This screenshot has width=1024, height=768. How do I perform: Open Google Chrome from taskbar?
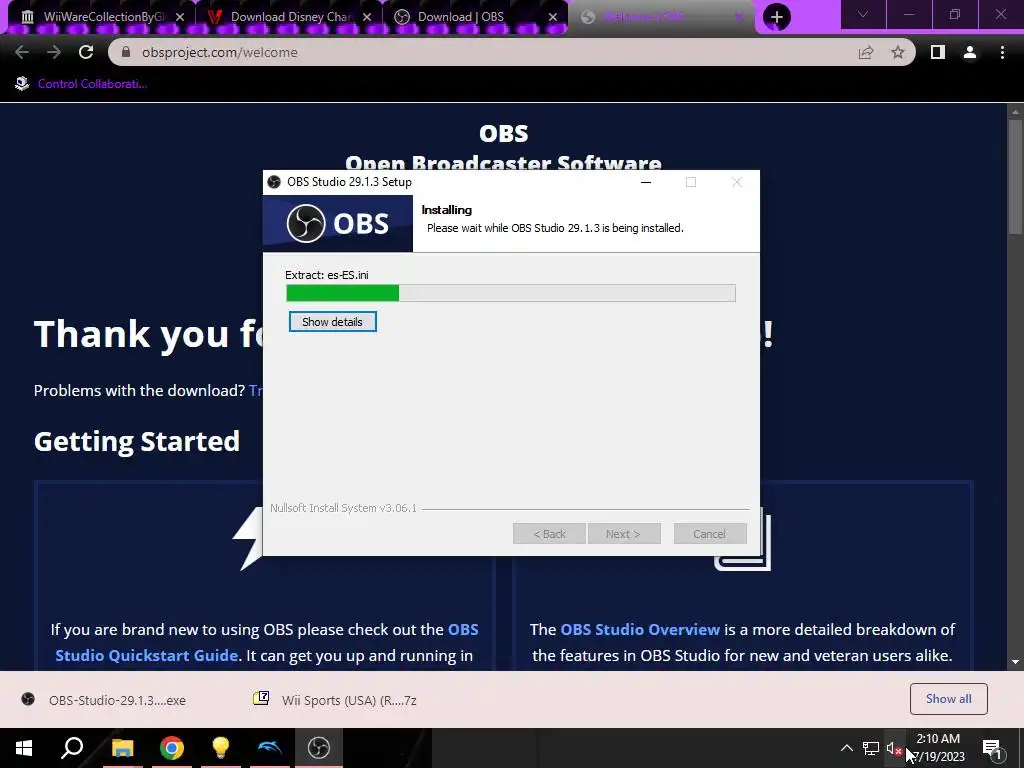click(171, 748)
